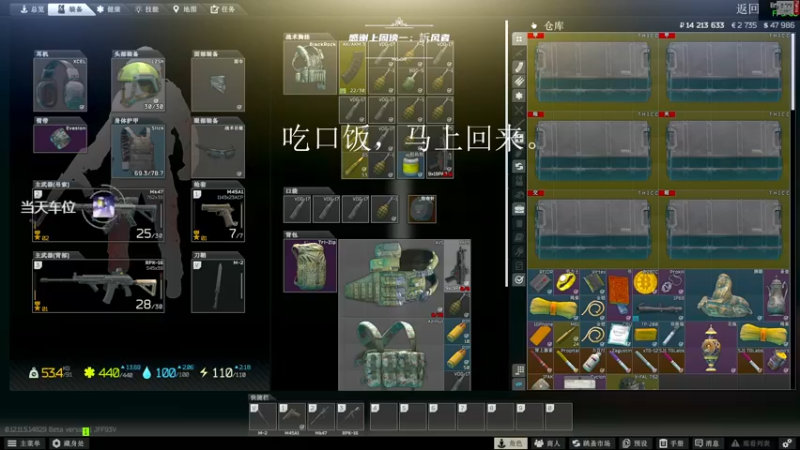Click the X-FAL 762 magazine

(632, 382)
